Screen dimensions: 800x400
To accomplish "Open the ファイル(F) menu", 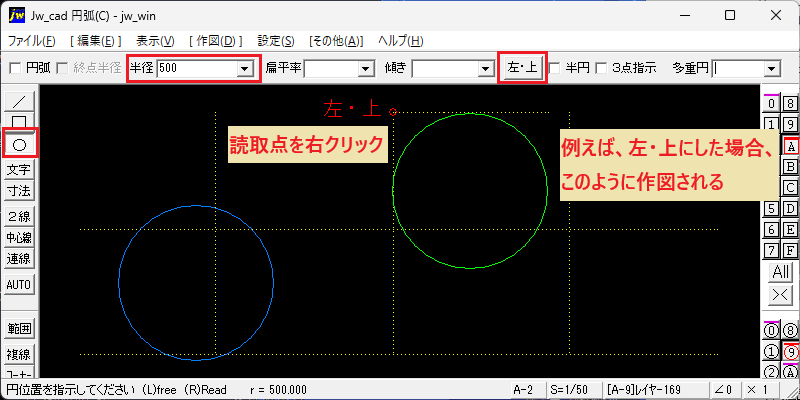I will click(x=32, y=41).
